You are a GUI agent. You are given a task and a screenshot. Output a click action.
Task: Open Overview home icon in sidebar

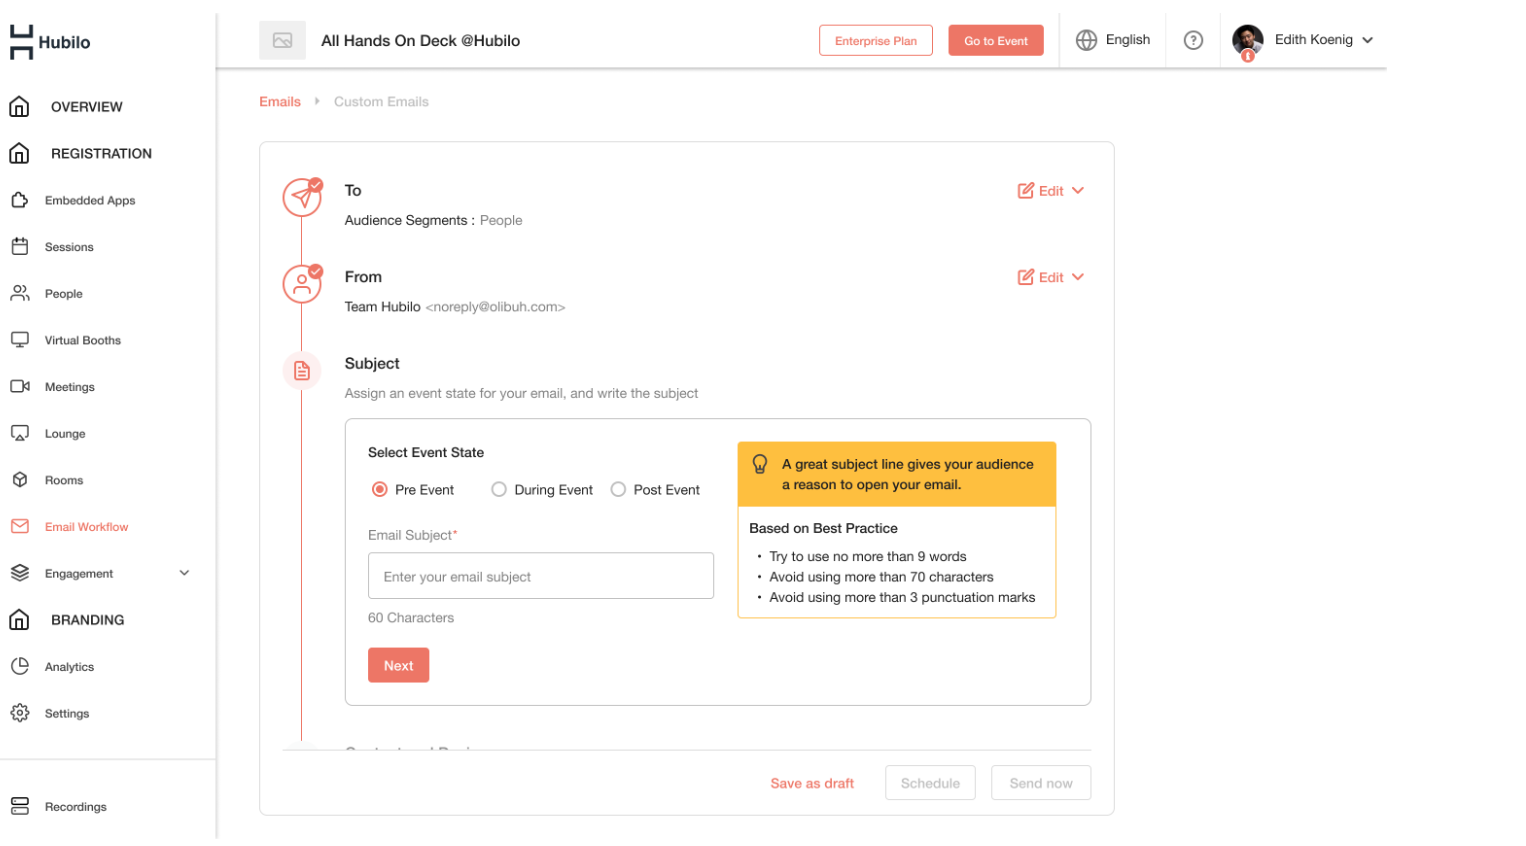pos(19,106)
